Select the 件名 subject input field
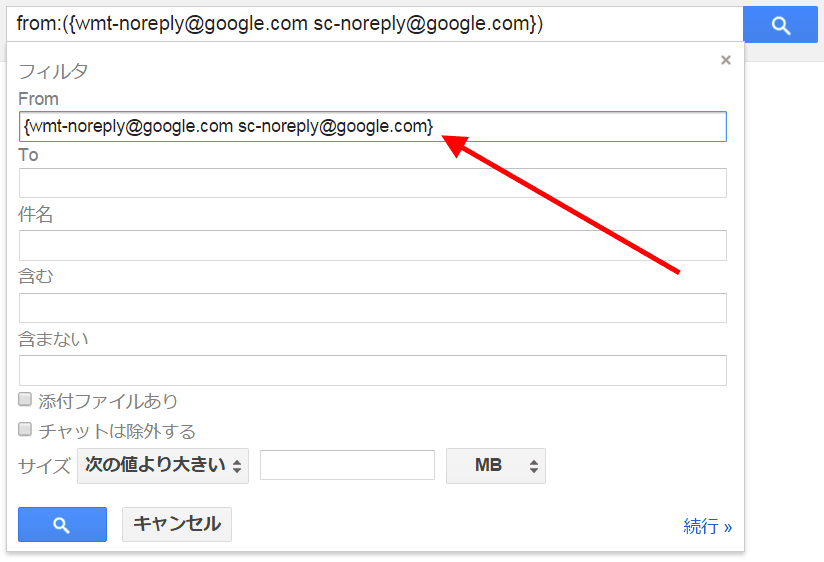824x562 pixels. coord(372,245)
